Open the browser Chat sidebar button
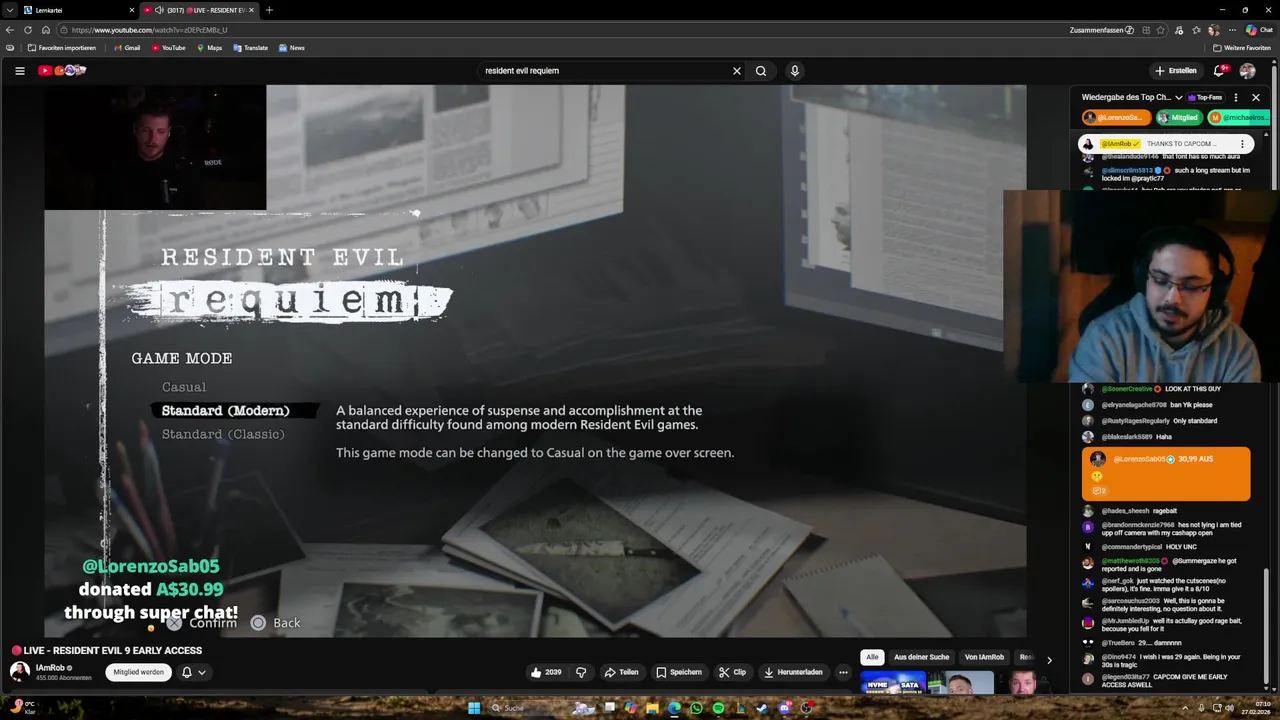Viewport: 1280px width, 720px height. click(x=1259, y=30)
